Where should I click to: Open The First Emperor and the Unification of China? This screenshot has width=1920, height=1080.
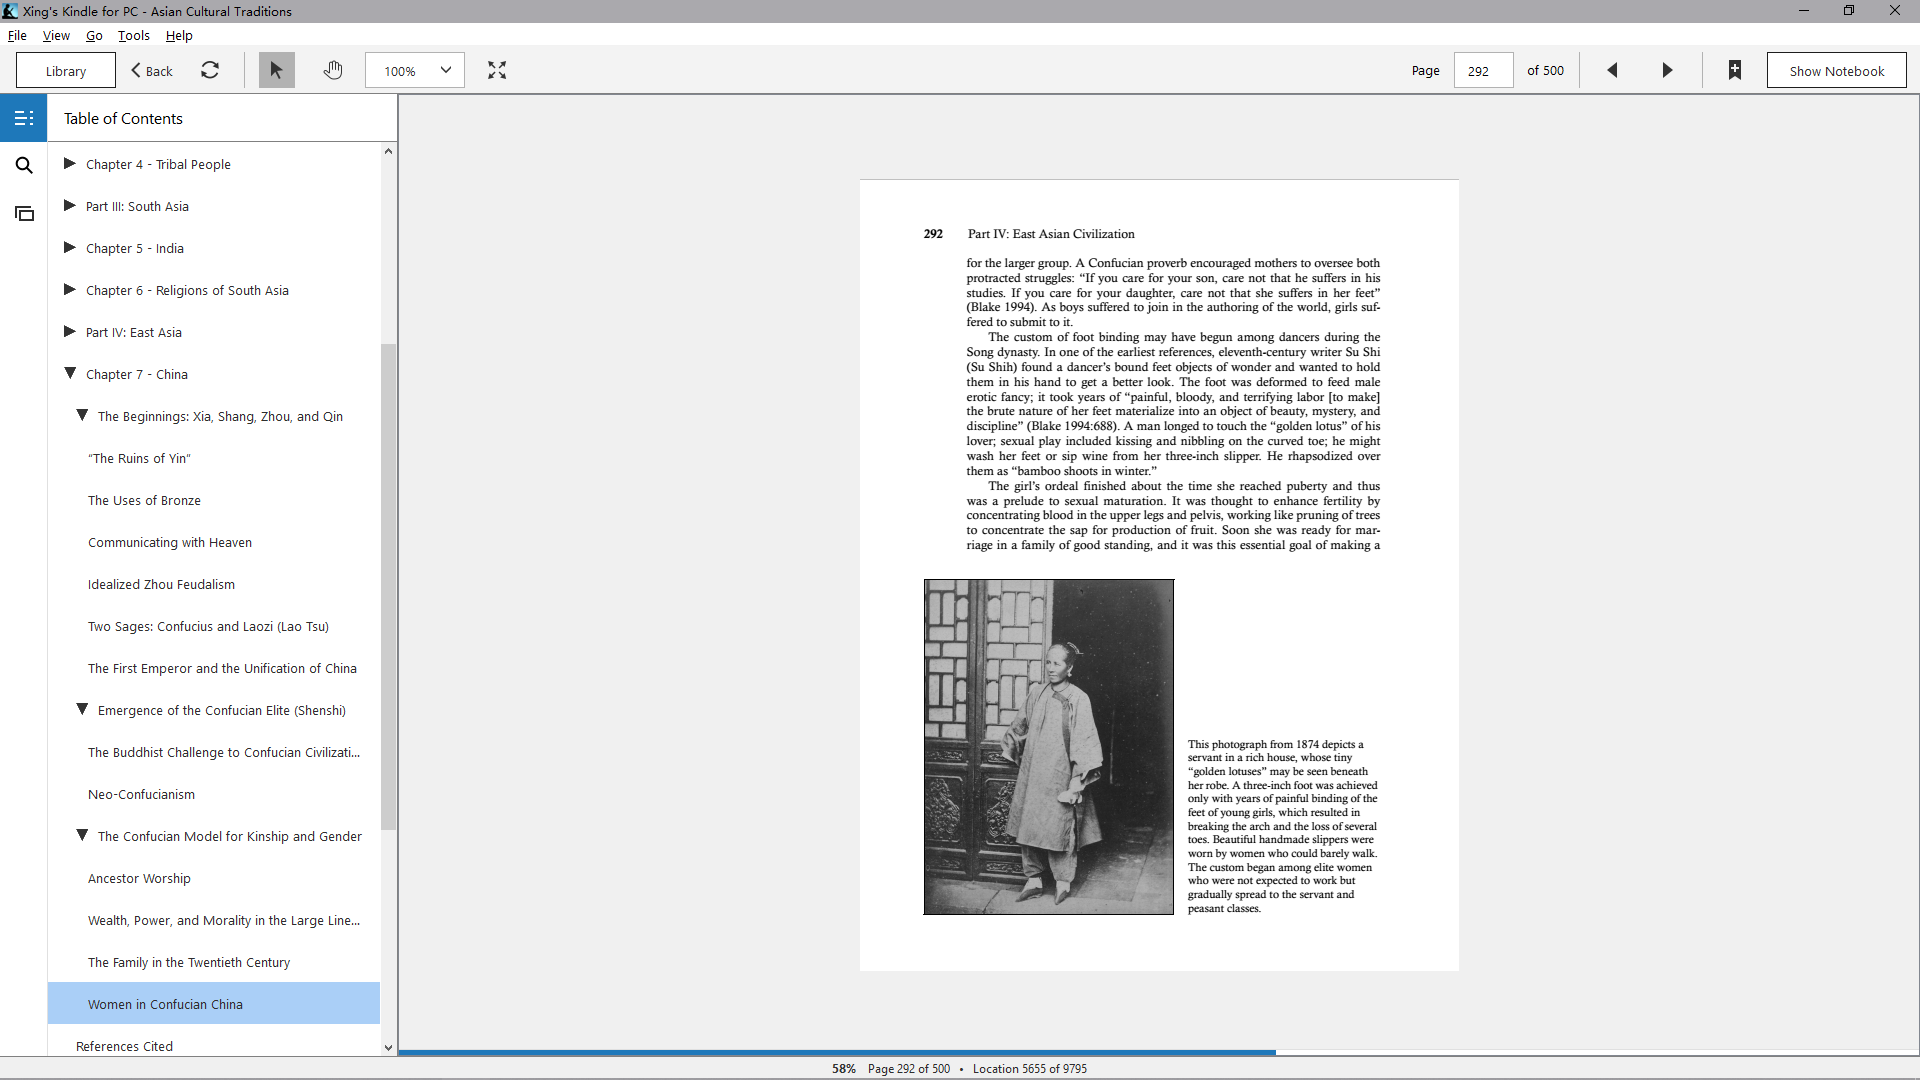pos(222,668)
